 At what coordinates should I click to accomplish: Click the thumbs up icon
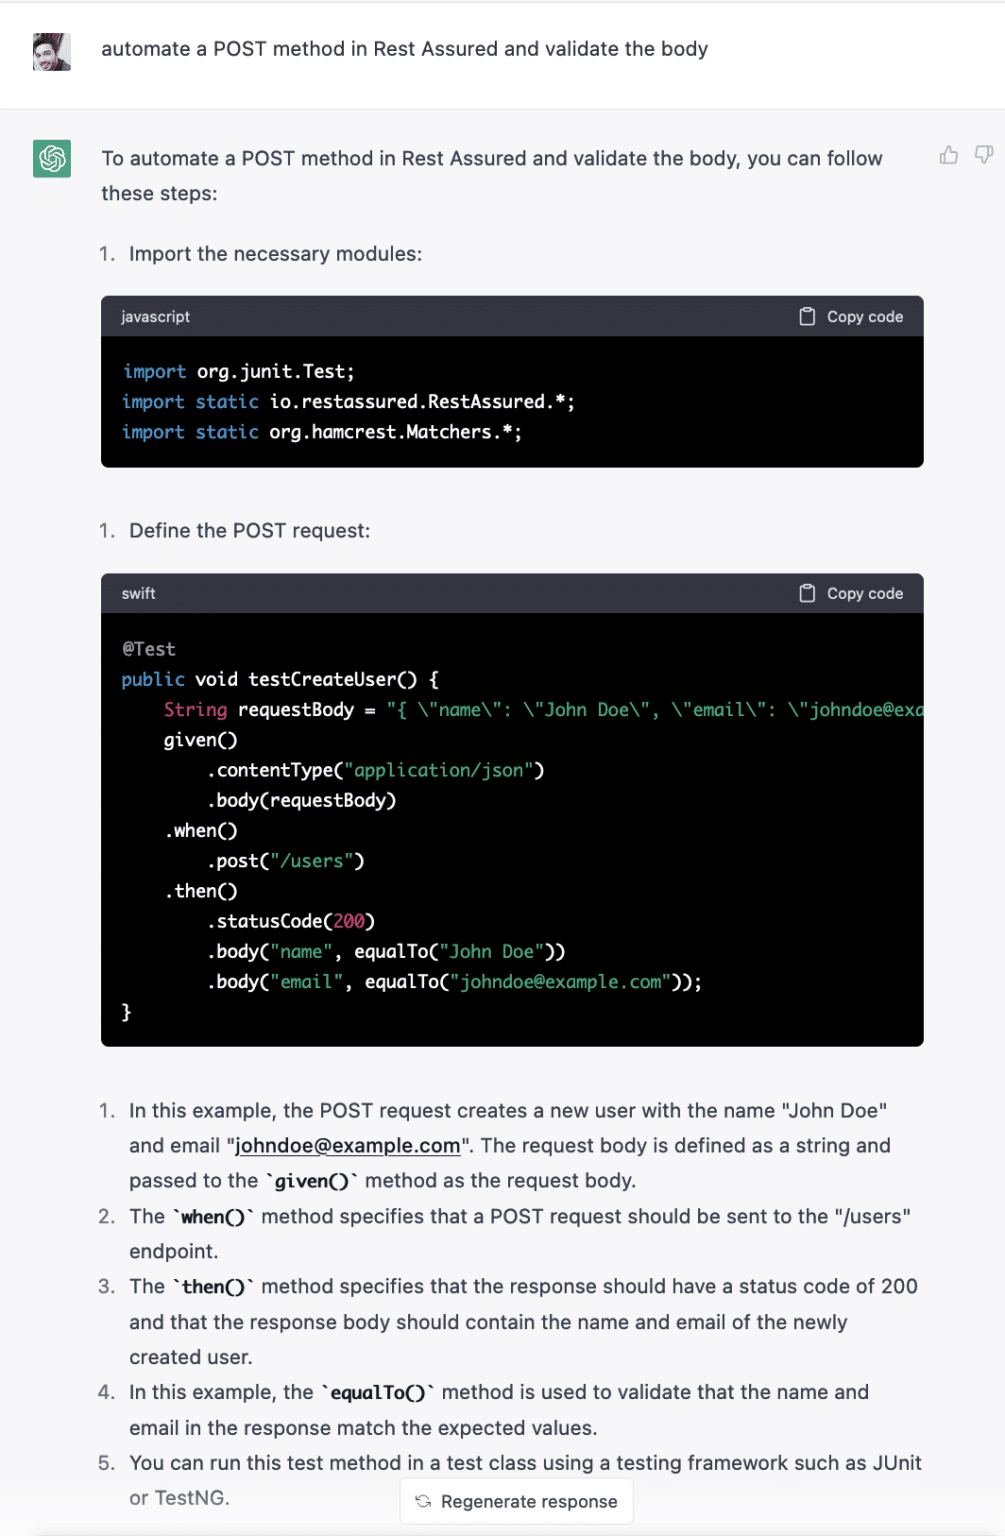click(949, 155)
